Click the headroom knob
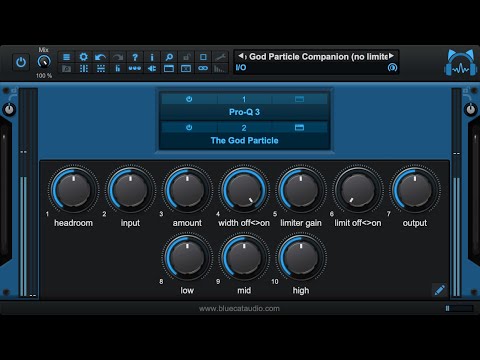The width and height of the screenshot is (480, 360). [73, 190]
